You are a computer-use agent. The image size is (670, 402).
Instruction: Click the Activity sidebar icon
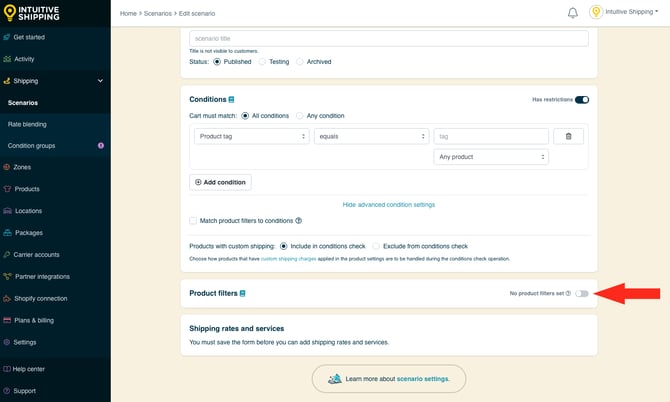(7, 59)
